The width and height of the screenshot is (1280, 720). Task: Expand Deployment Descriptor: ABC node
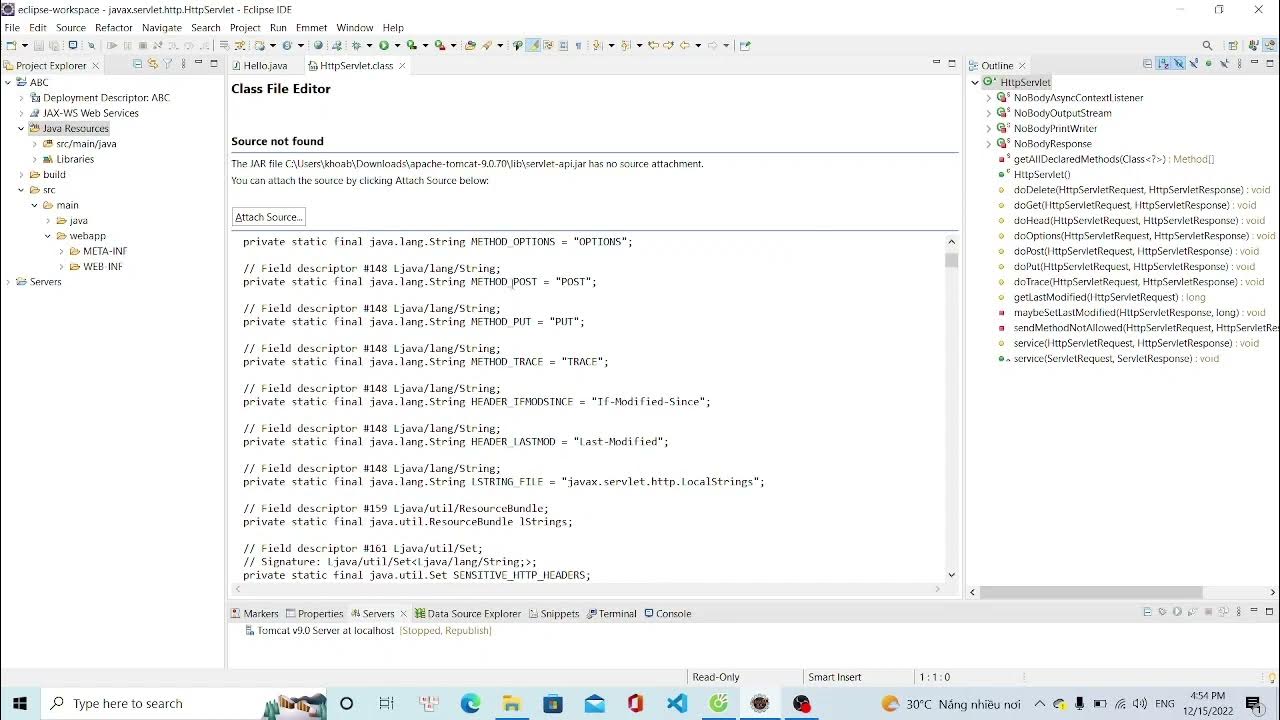click(21, 98)
